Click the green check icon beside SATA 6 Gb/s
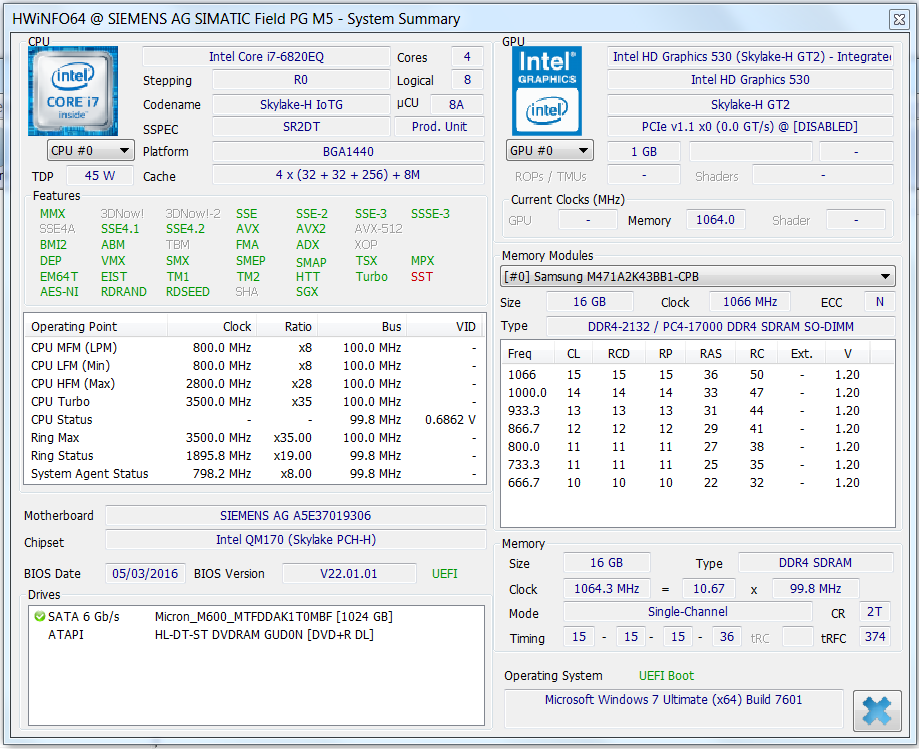 pos(39,617)
